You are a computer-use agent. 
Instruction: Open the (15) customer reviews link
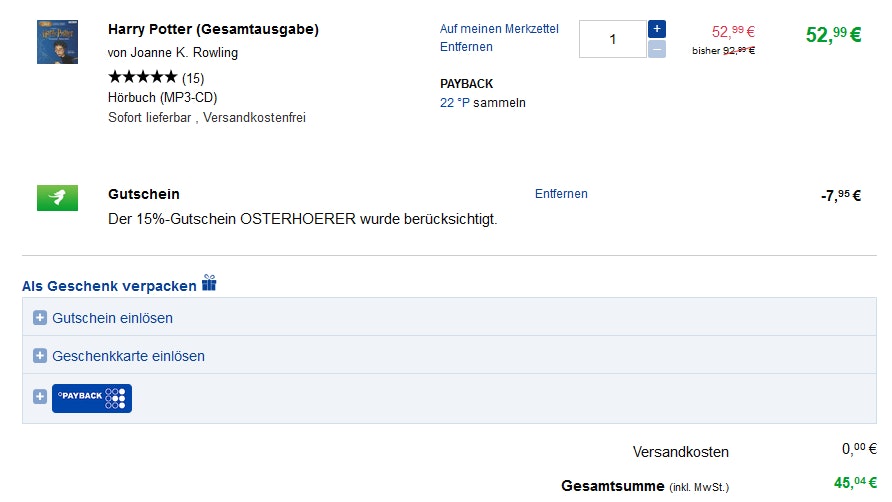click(193, 77)
